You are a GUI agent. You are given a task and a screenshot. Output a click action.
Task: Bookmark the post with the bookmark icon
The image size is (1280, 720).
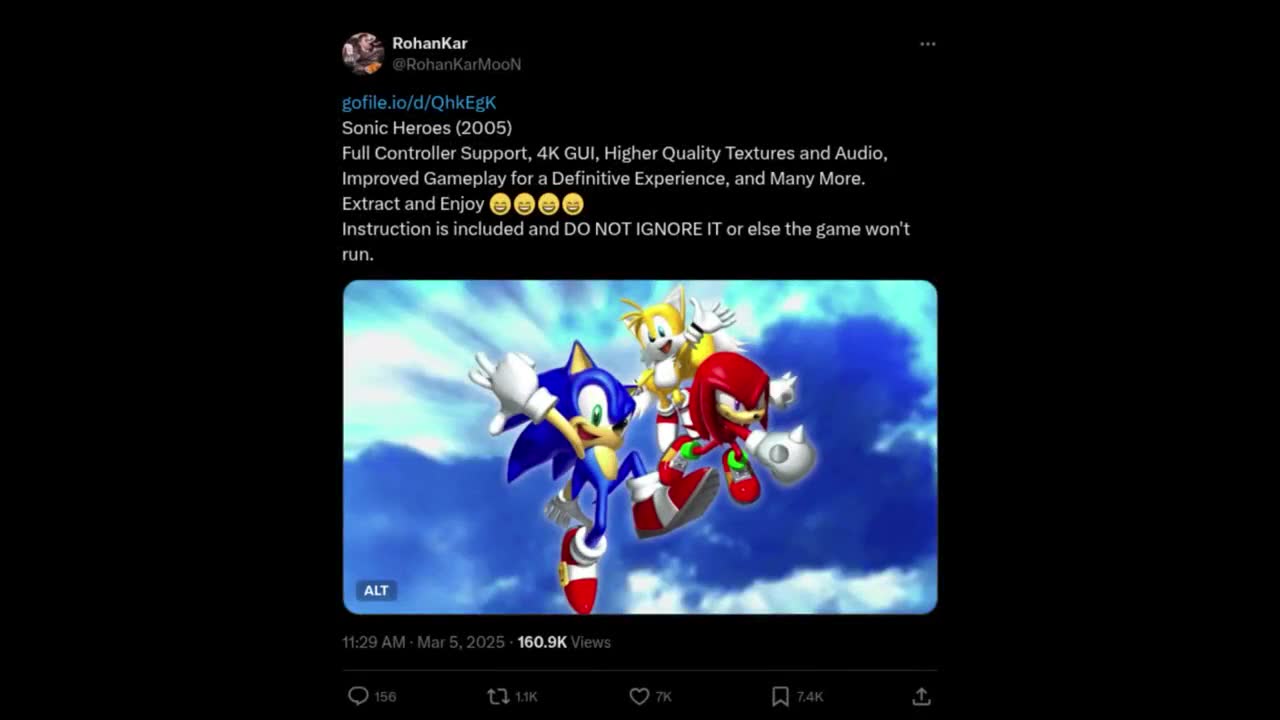tap(780, 696)
